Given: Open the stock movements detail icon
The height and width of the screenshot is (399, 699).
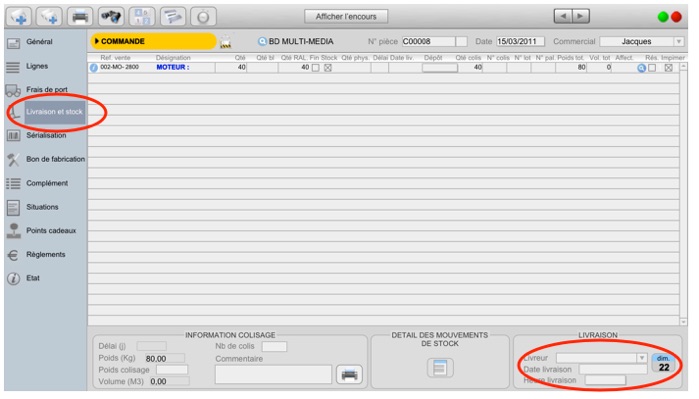Looking at the screenshot, I should tap(440, 368).
